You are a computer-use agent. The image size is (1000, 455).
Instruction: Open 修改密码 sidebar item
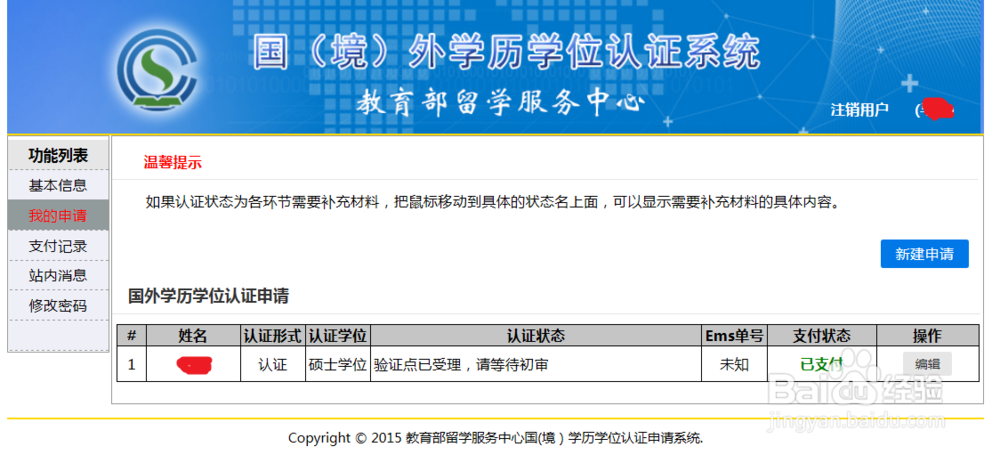coord(58,306)
